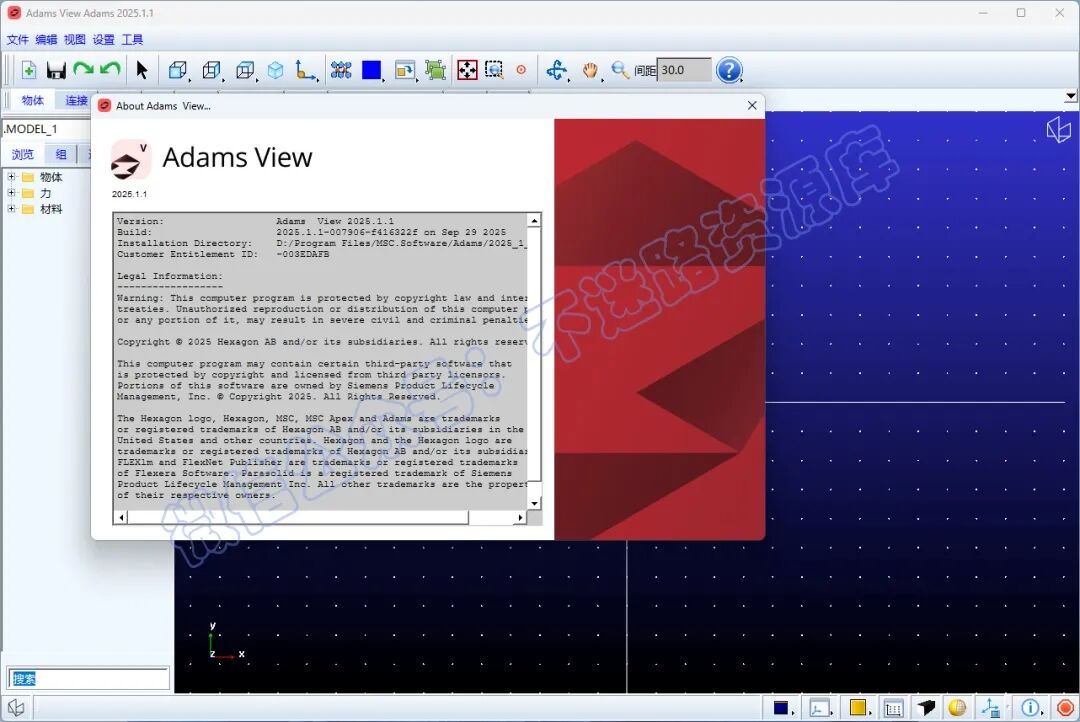Save the database with the floppy disk icon
This screenshot has height=722, width=1080.
click(56, 70)
